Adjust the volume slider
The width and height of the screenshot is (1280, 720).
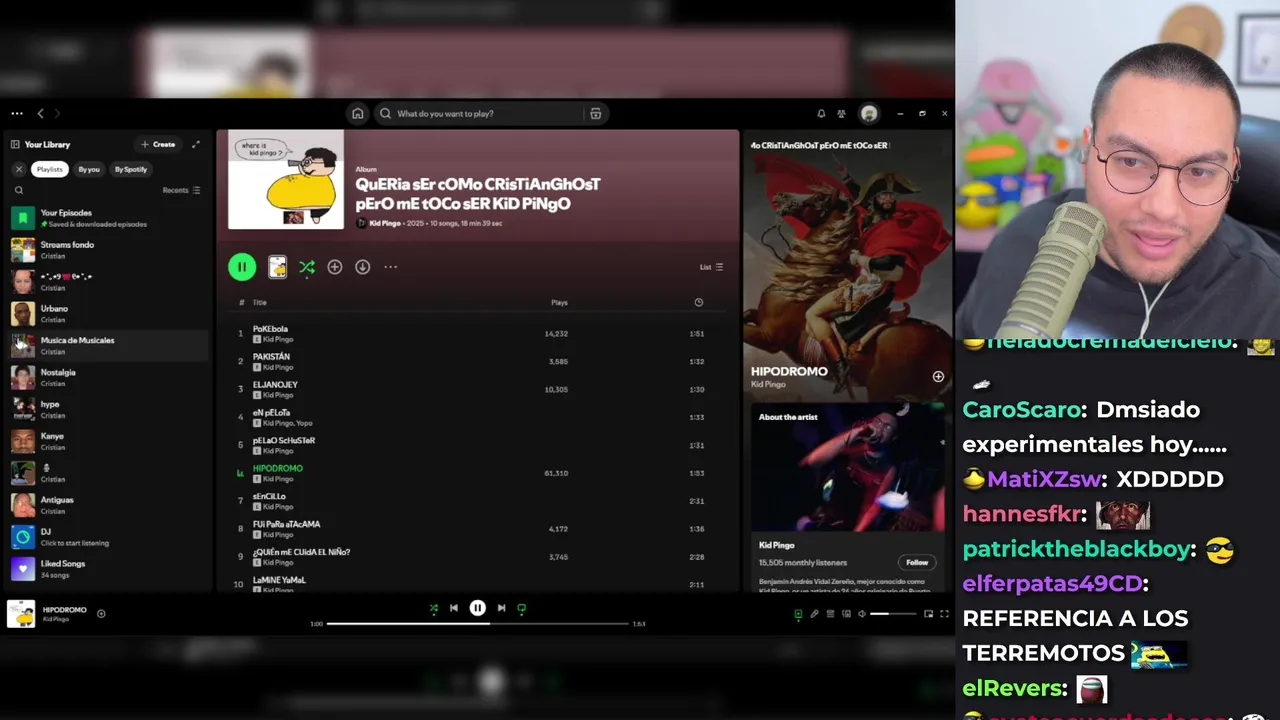893,614
